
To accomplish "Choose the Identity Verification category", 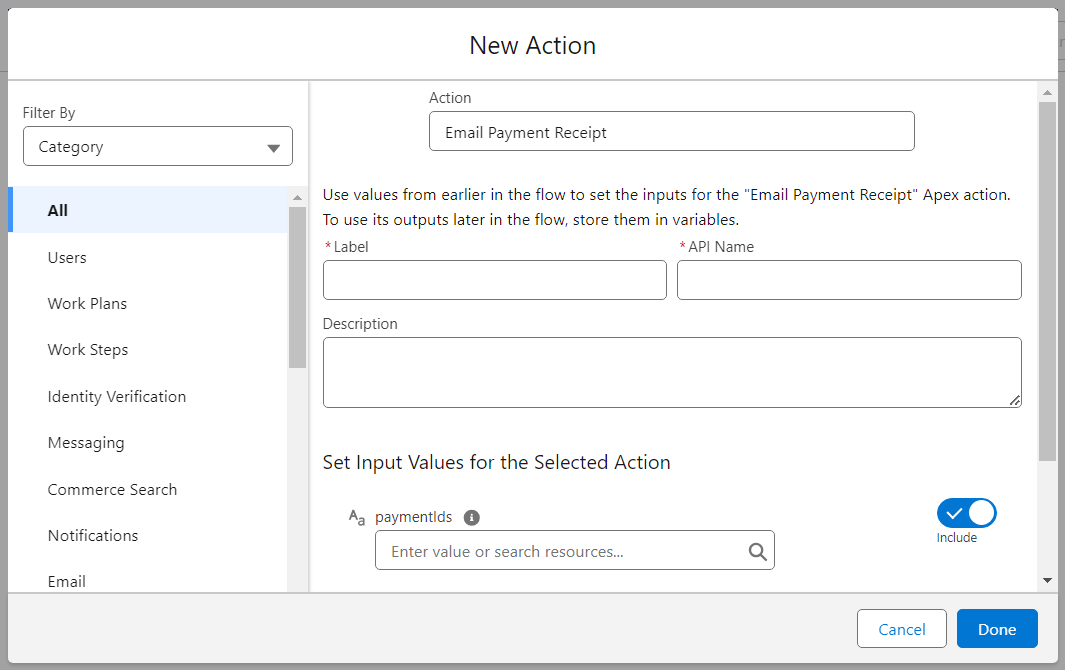I will tap(117, 397).
